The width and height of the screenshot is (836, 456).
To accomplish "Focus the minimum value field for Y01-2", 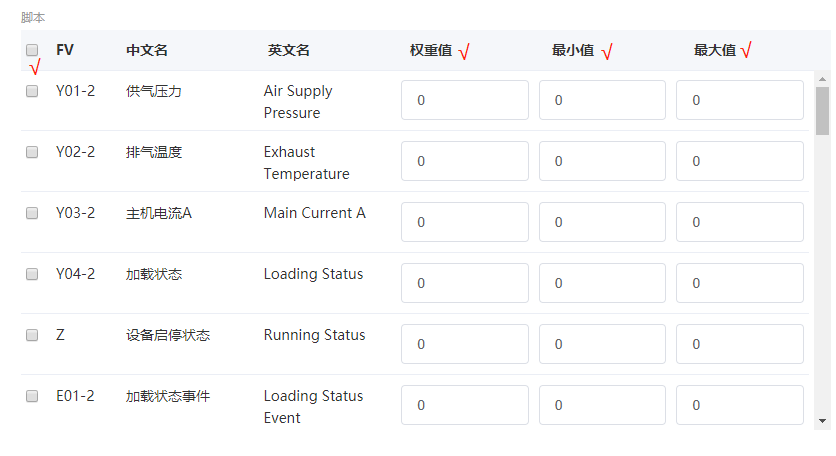I will 602,100.
